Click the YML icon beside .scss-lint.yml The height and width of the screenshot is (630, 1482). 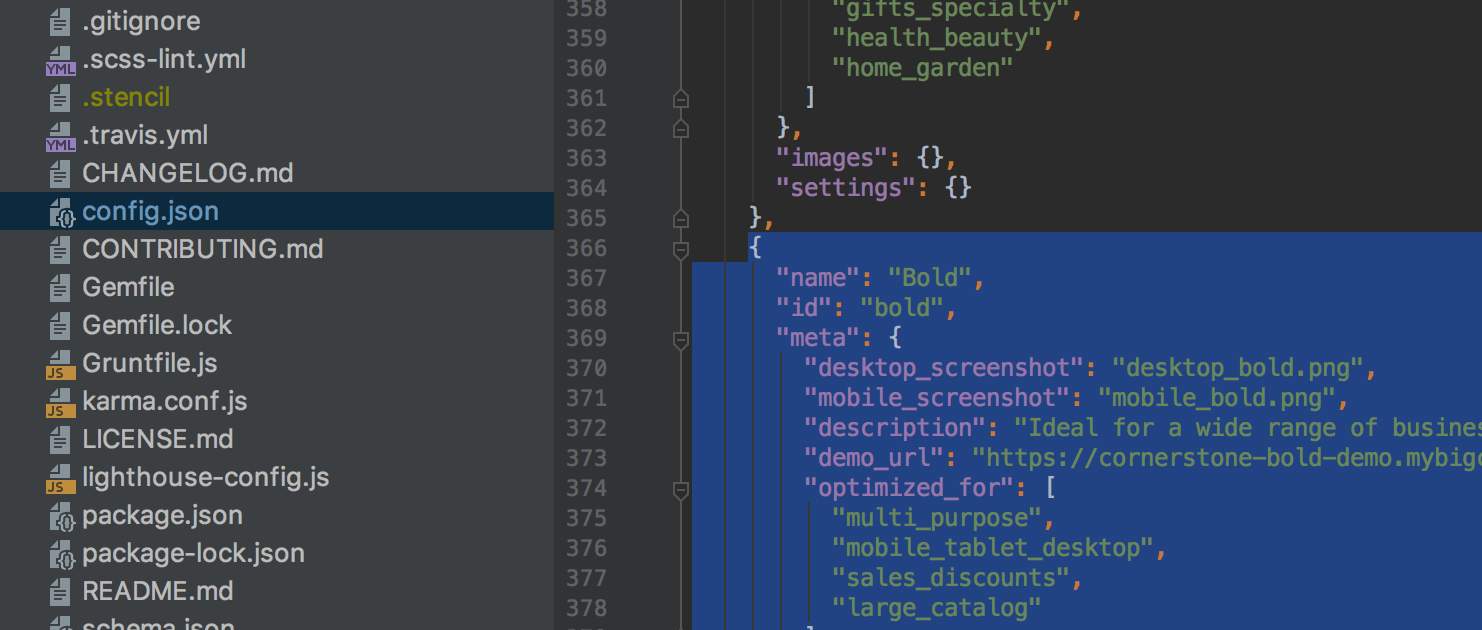pos(60,60)
